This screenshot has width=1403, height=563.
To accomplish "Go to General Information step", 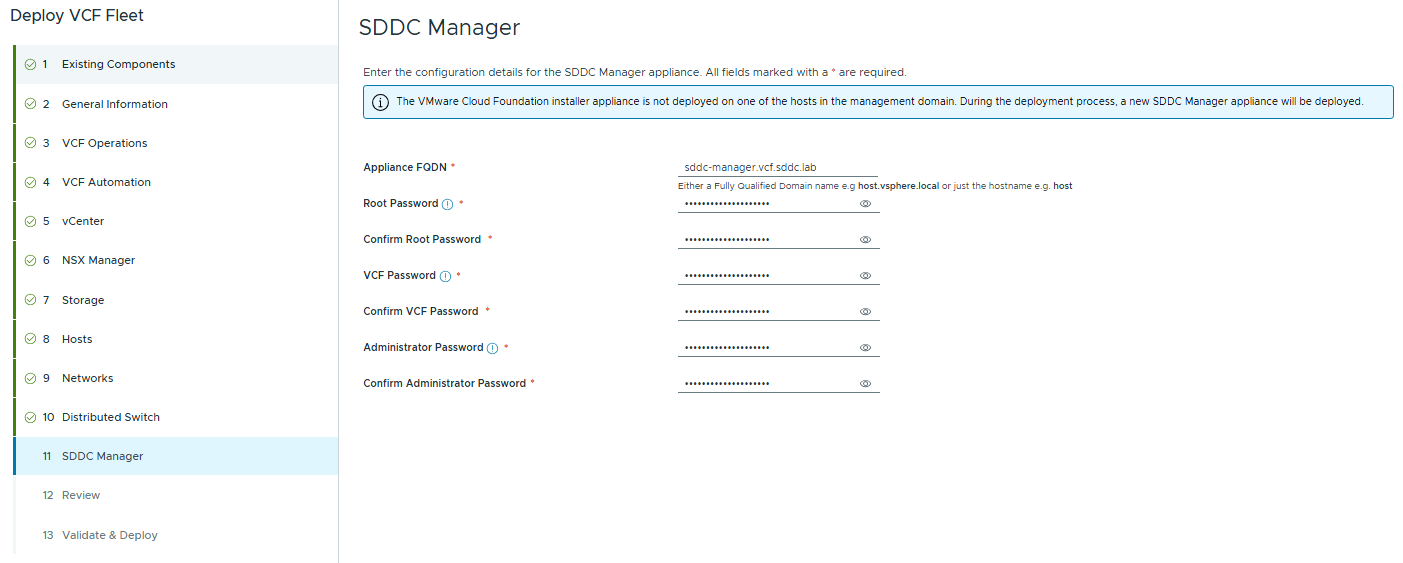I will pyautogui.click(x=114, y=104).
